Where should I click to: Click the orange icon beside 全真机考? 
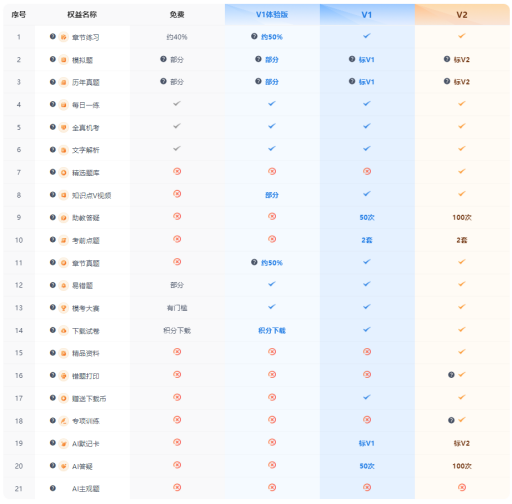(x=63, y=127)
